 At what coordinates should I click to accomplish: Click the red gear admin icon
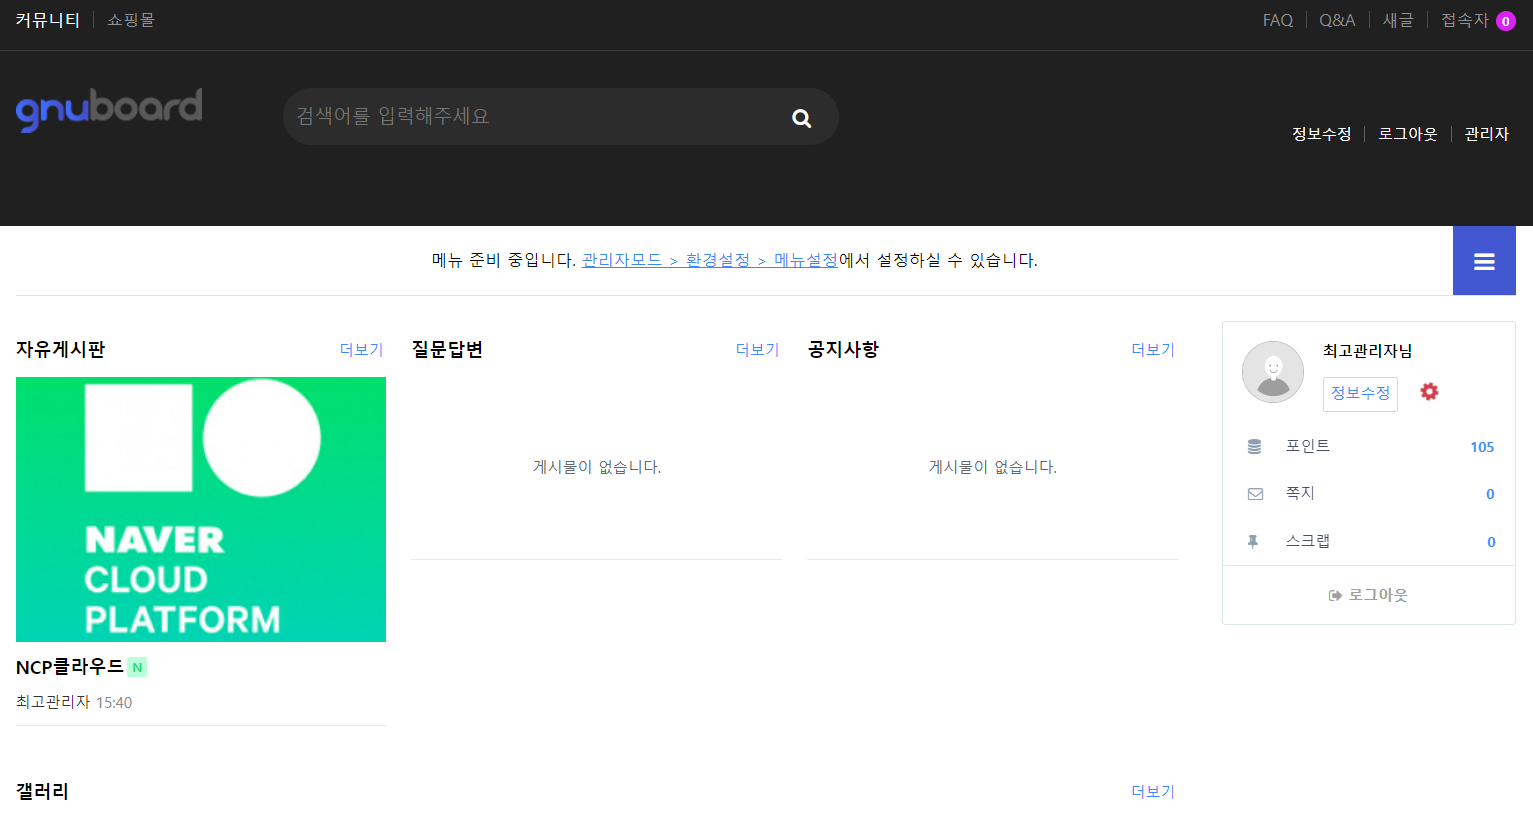1430,392
